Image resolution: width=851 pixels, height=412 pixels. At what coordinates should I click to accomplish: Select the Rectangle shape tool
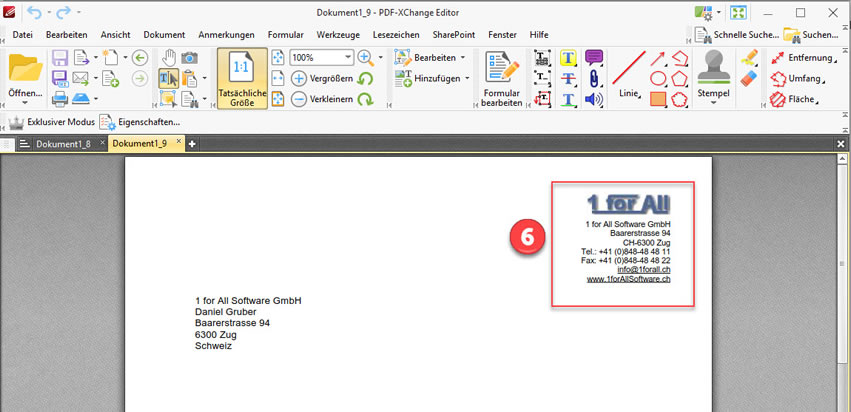coord(658,99)
